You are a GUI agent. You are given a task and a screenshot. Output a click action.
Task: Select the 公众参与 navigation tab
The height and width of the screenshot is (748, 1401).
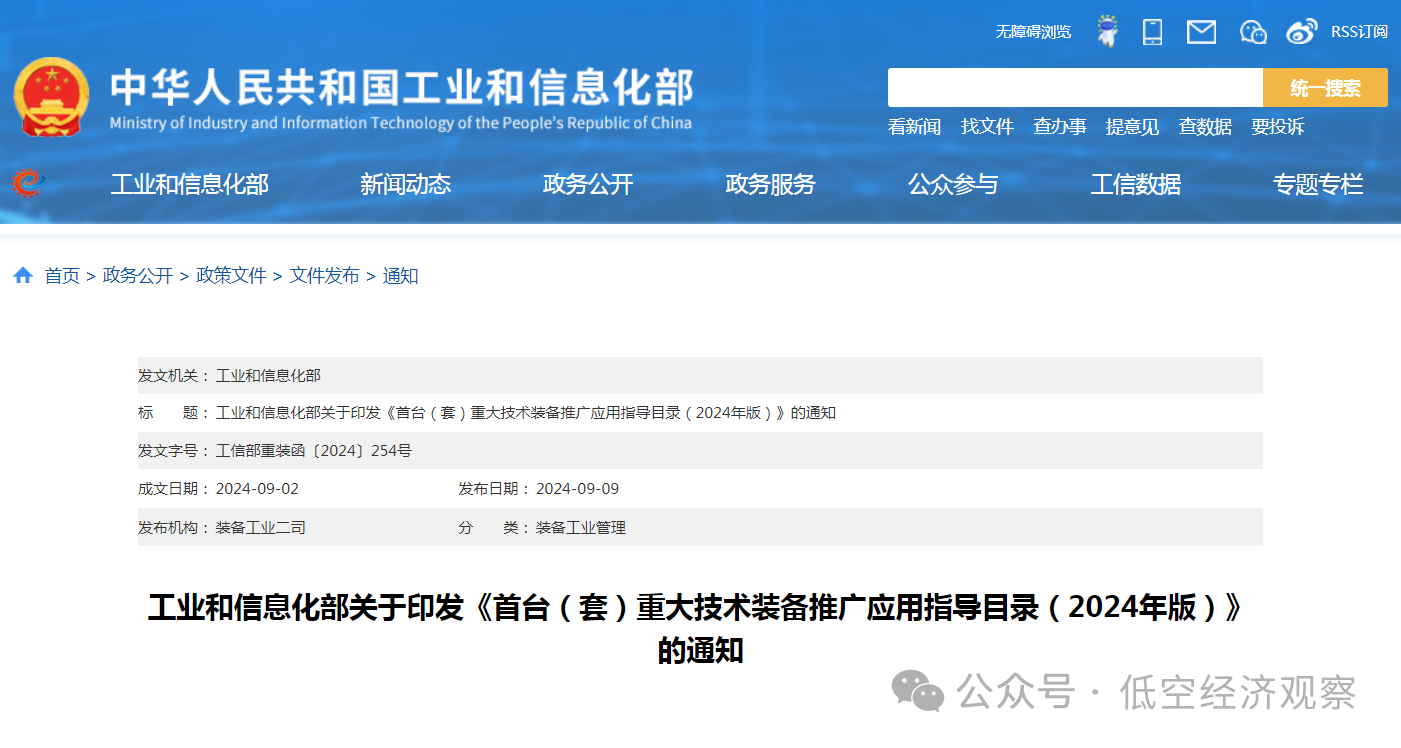pyautogui.click(x=951, y=184)
